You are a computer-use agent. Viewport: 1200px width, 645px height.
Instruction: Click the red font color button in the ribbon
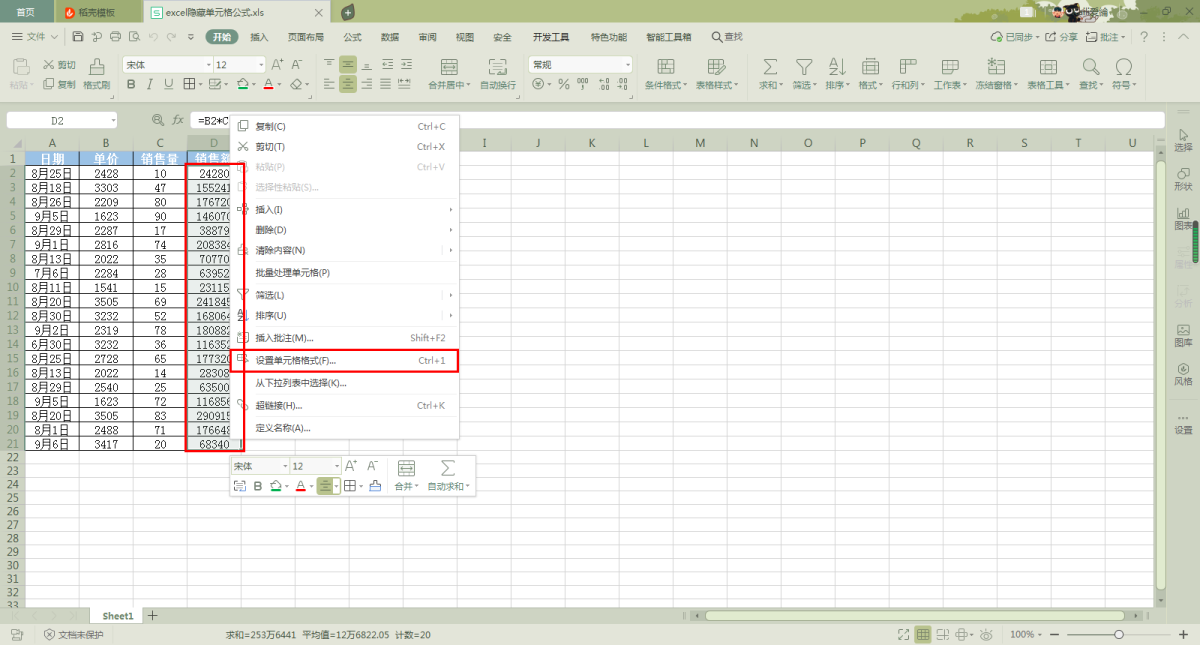tap(267, 85)
